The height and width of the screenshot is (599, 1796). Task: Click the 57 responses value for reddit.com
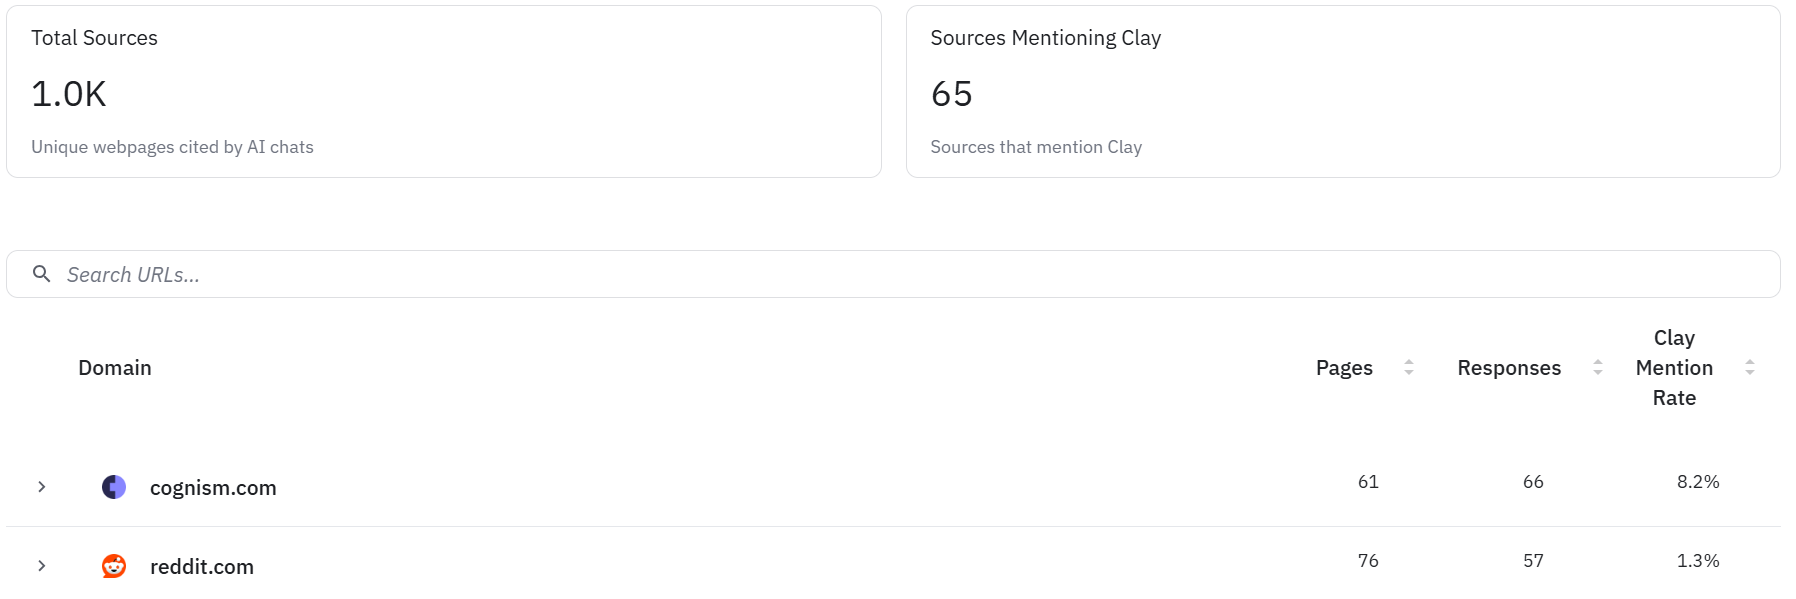point(1533,561)
